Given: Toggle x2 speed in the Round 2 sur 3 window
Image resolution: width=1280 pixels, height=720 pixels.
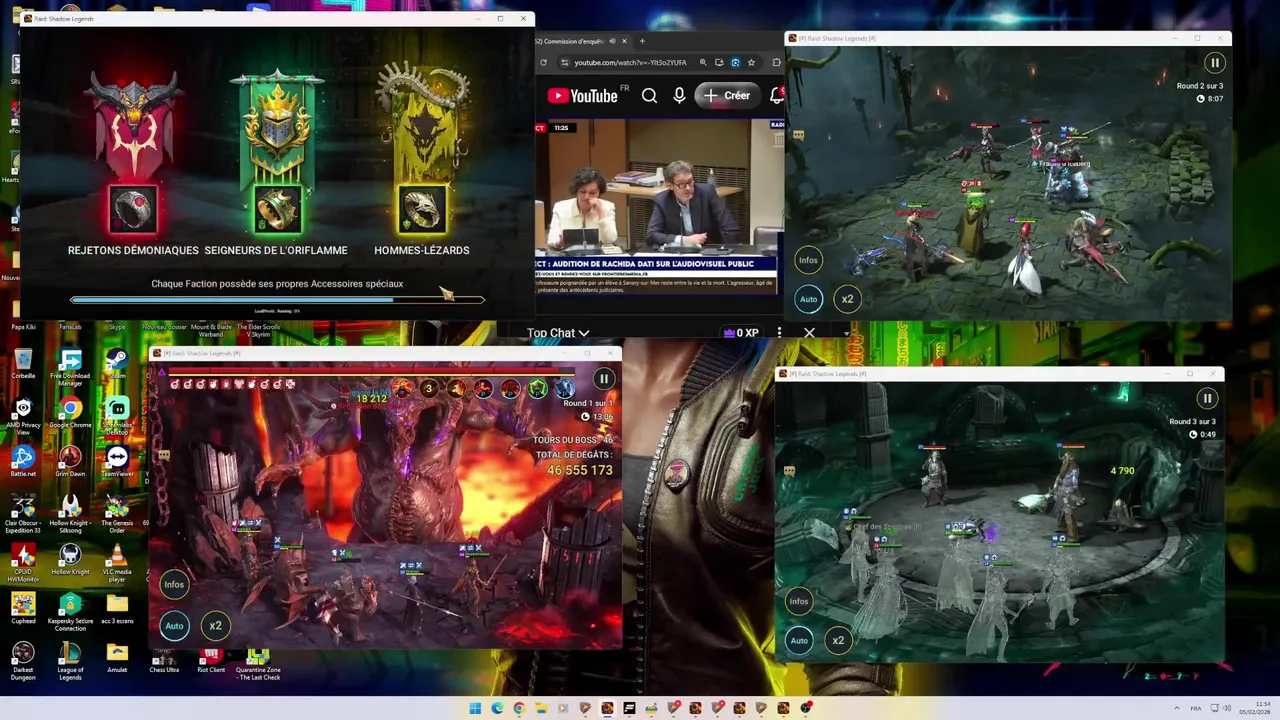Looking at the screenshot, I should [847, 299].
